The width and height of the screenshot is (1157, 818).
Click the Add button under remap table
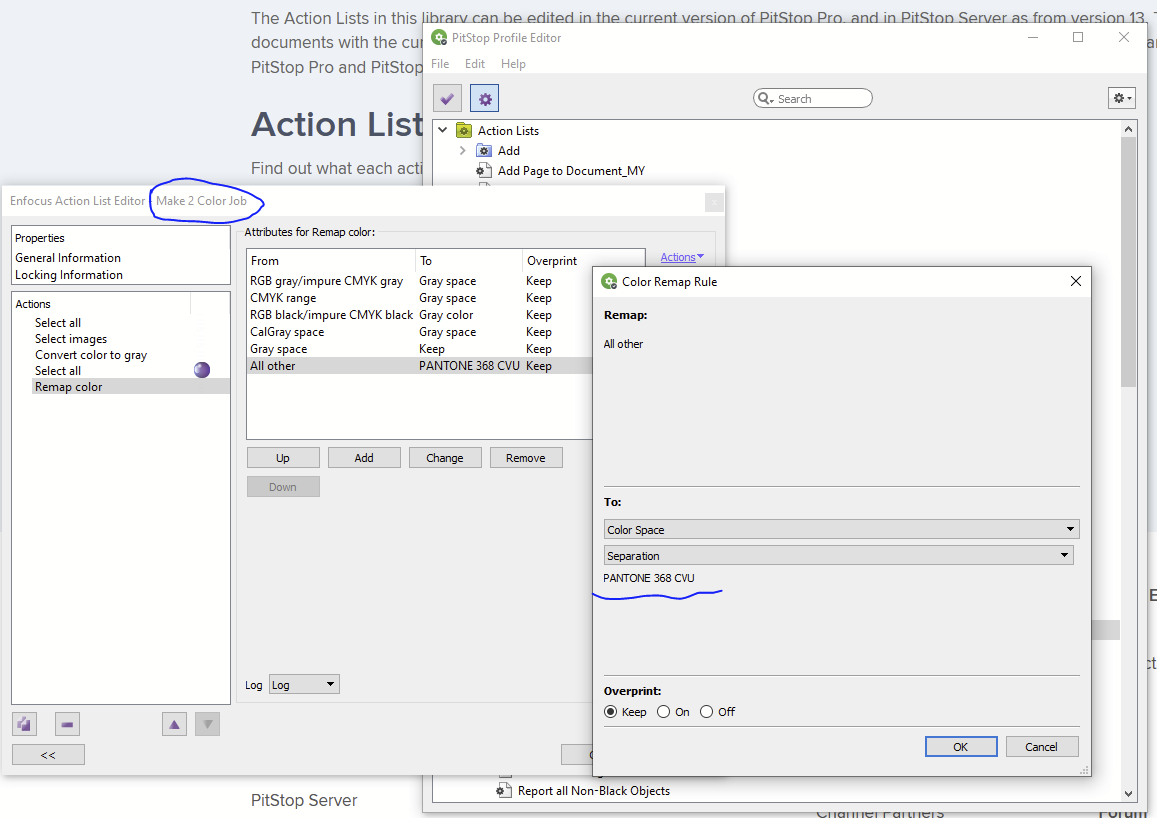tap(364, 457)
